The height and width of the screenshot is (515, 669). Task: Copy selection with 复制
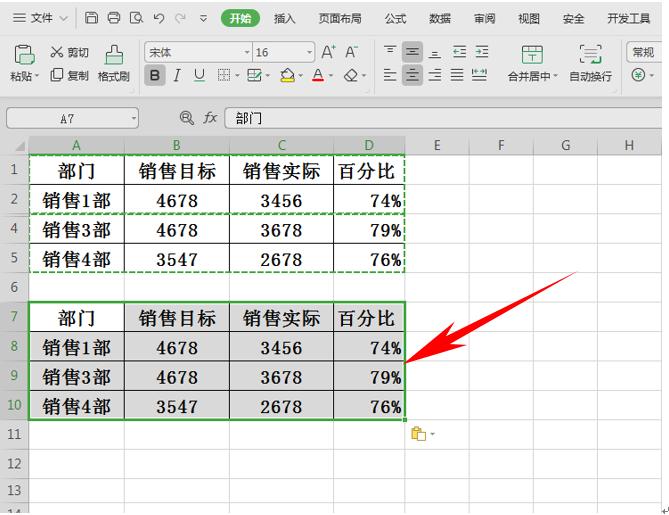pos(69,76)
